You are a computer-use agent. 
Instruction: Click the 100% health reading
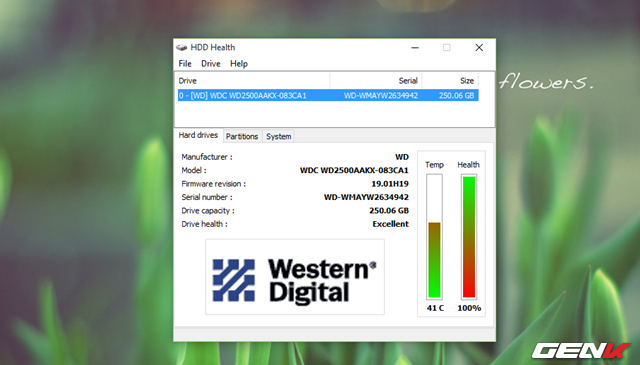[469, 308]
